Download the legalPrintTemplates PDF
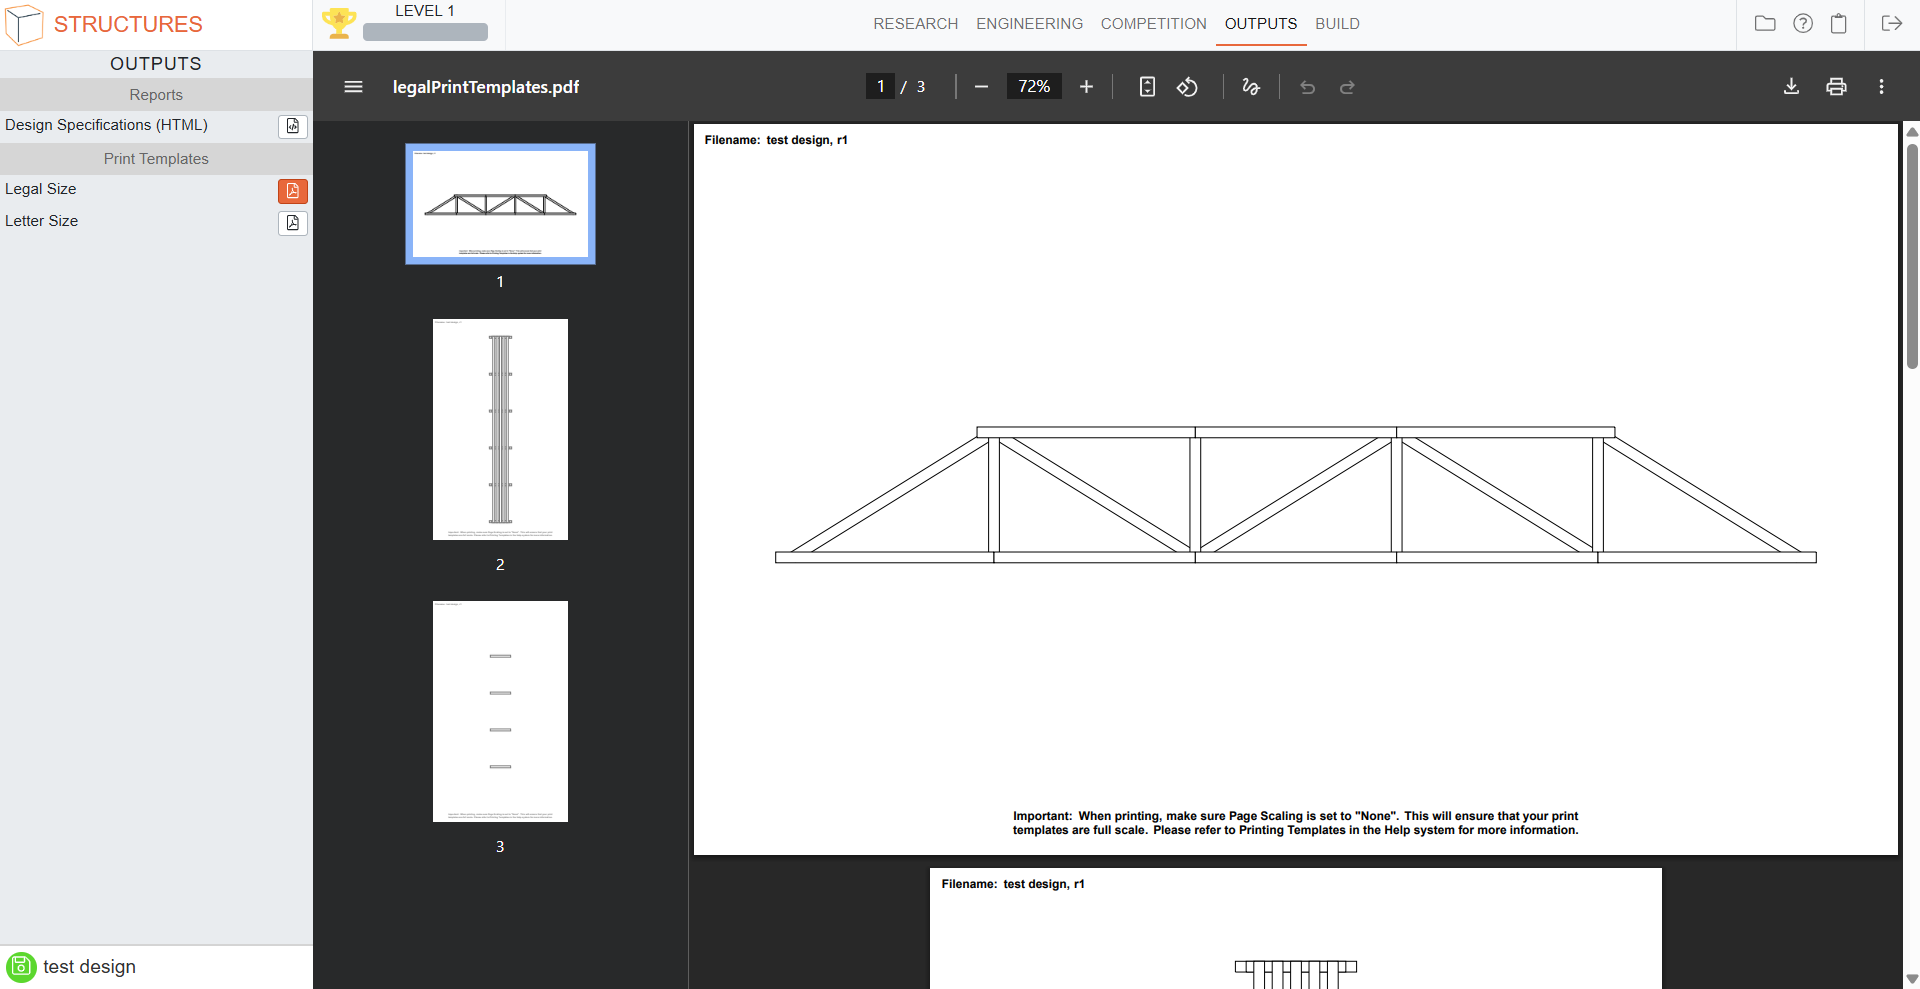1920x989 pixels. point(1791,87)
